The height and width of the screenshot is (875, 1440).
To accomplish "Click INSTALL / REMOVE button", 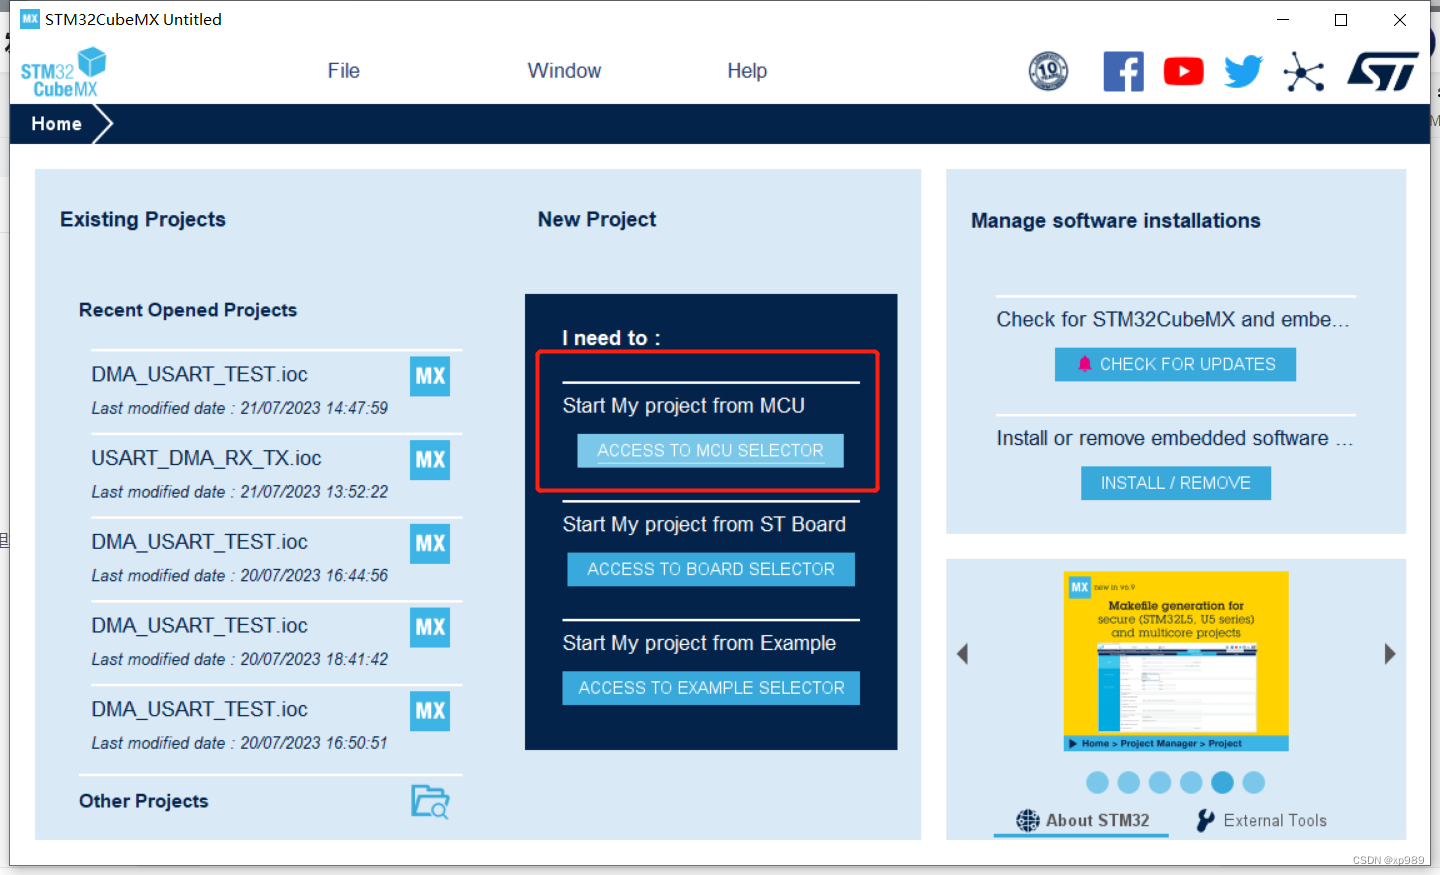I will [1175, 483].
